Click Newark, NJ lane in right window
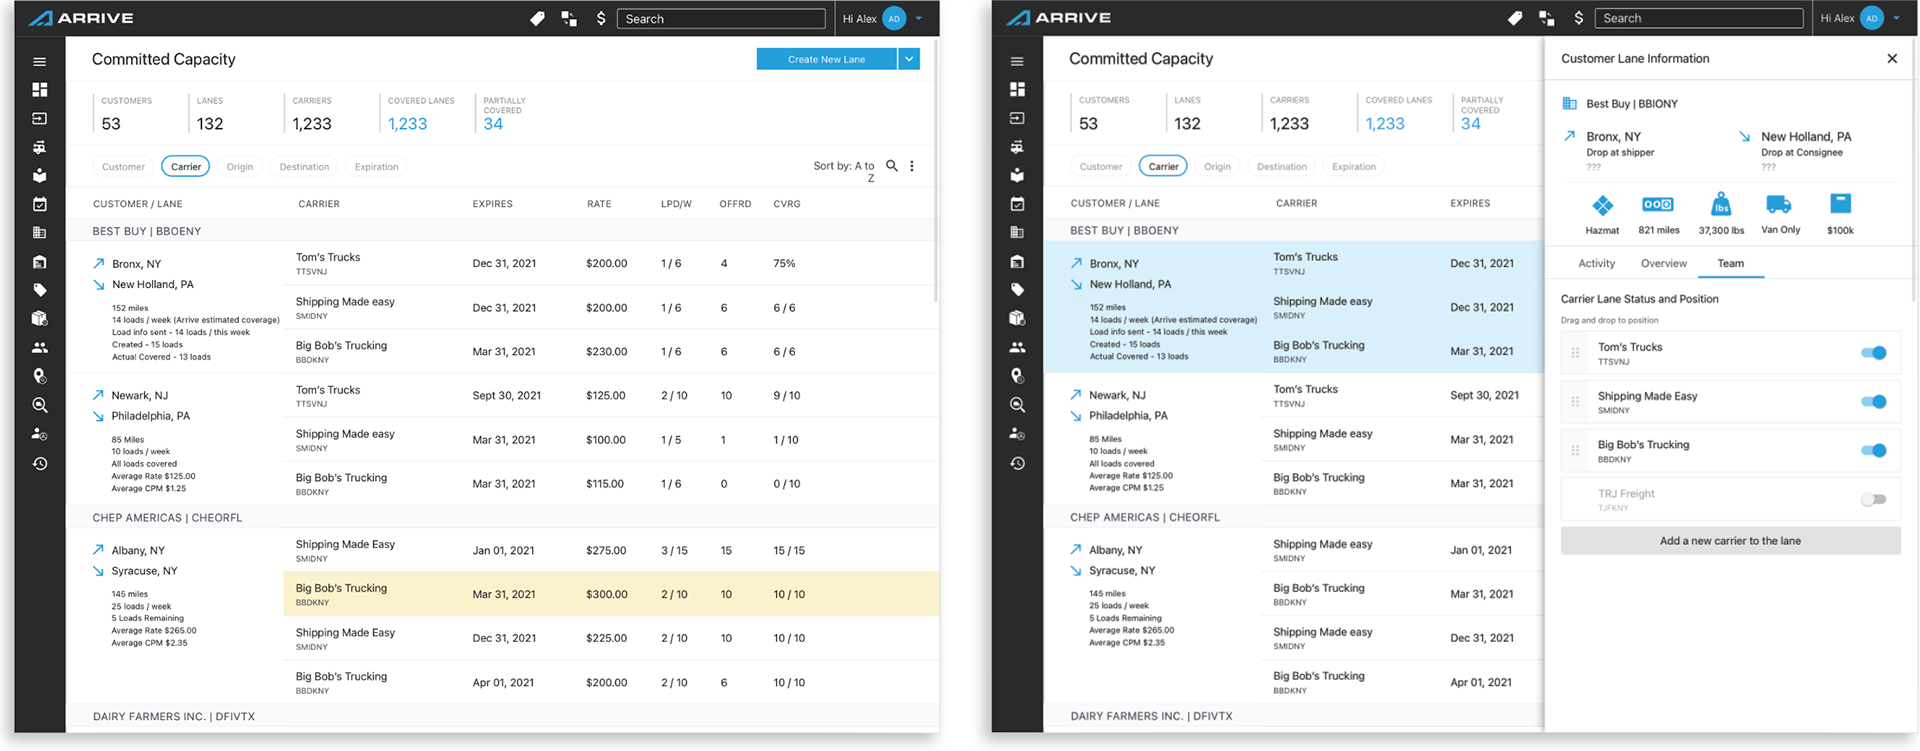Screen dimensions: 1920x751 click(1117, 395)
